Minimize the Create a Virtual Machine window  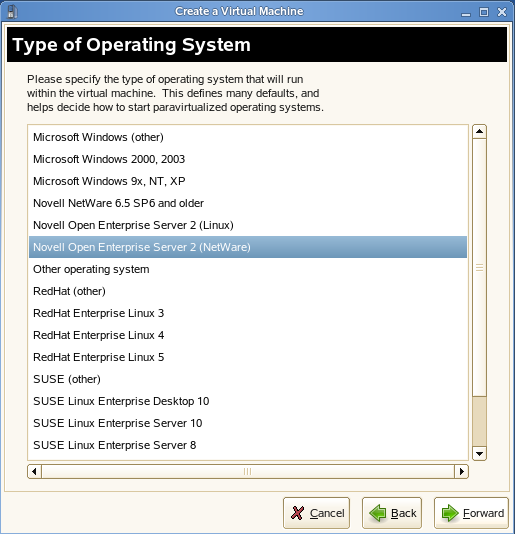466,13
